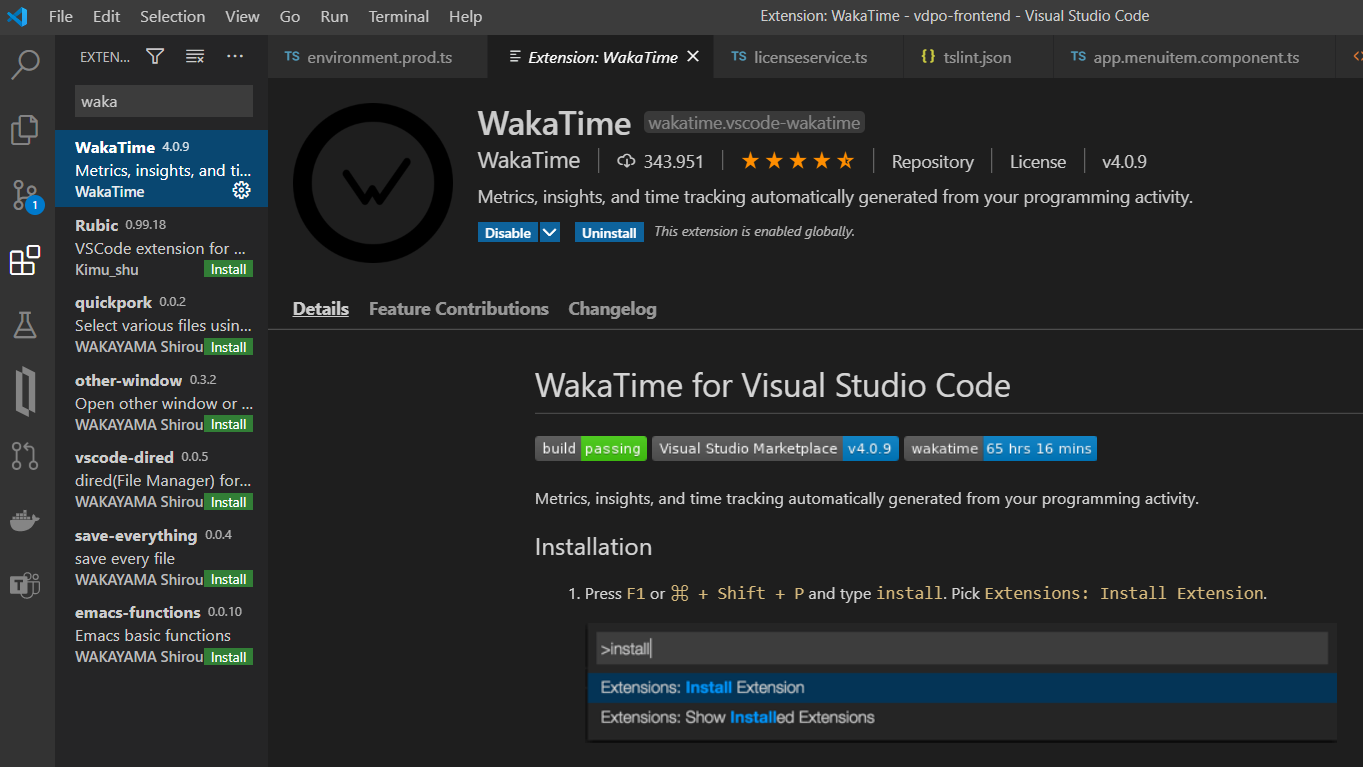Screen dimensions: 1363x767
Task: Click the WakaTime manage gear icon
Action: pos(241,190)
